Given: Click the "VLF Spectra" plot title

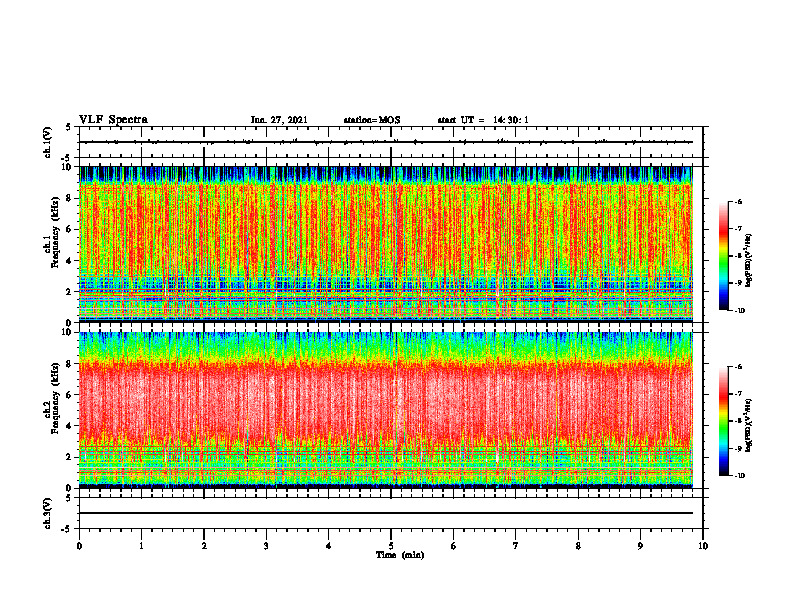Looking at the screenshot, I should point(113,120).
